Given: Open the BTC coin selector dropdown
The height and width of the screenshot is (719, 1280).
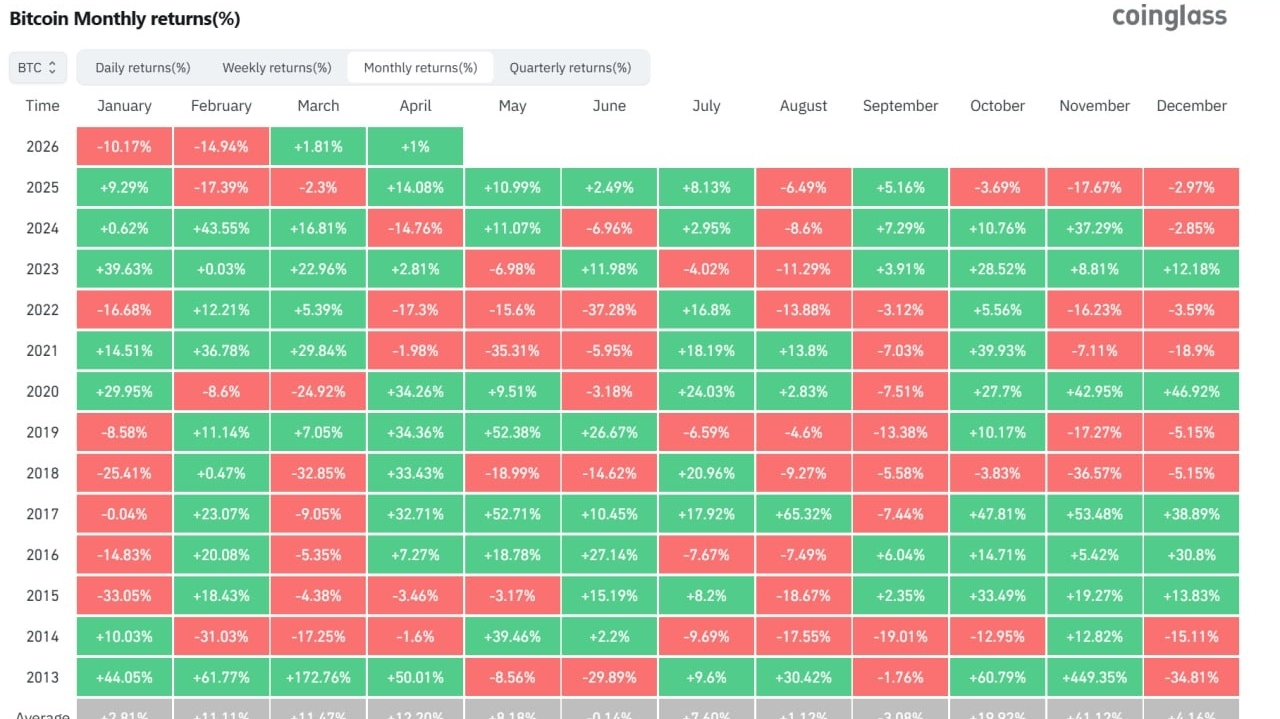Looking at the screenshot, I should [38, 68].
